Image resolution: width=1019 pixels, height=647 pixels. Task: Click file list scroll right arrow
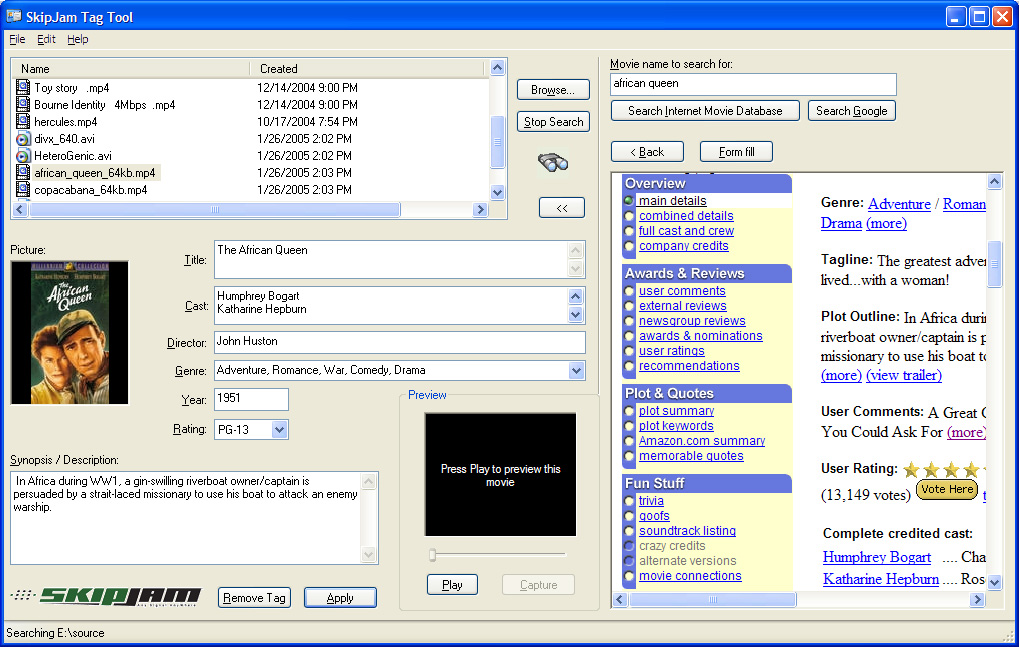click(x=480, y=209)
